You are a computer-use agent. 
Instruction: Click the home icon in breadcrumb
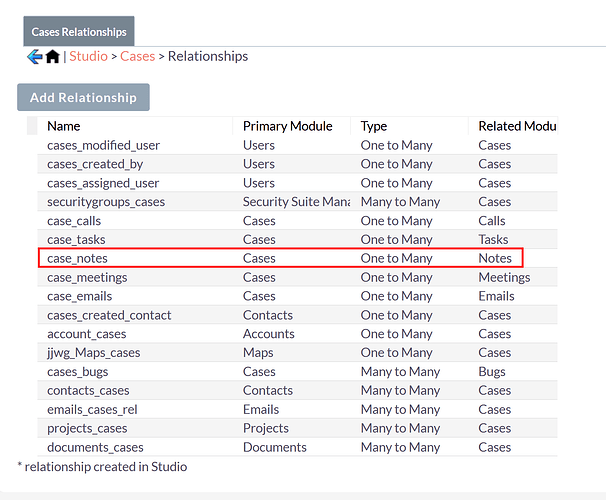53,57
